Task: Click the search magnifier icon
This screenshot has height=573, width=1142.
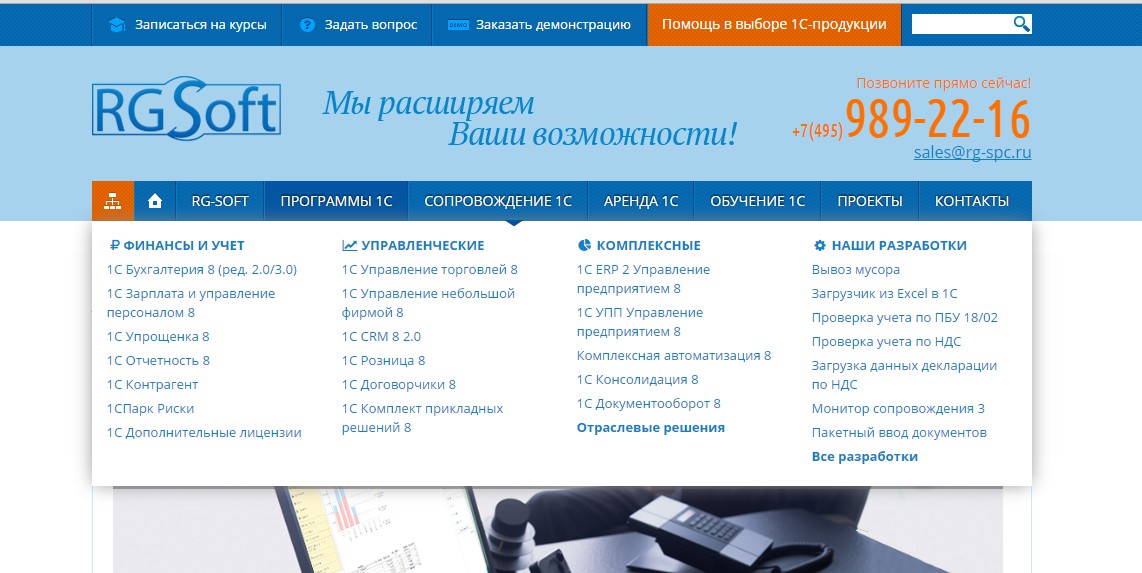Action: tap(1021, 24)
